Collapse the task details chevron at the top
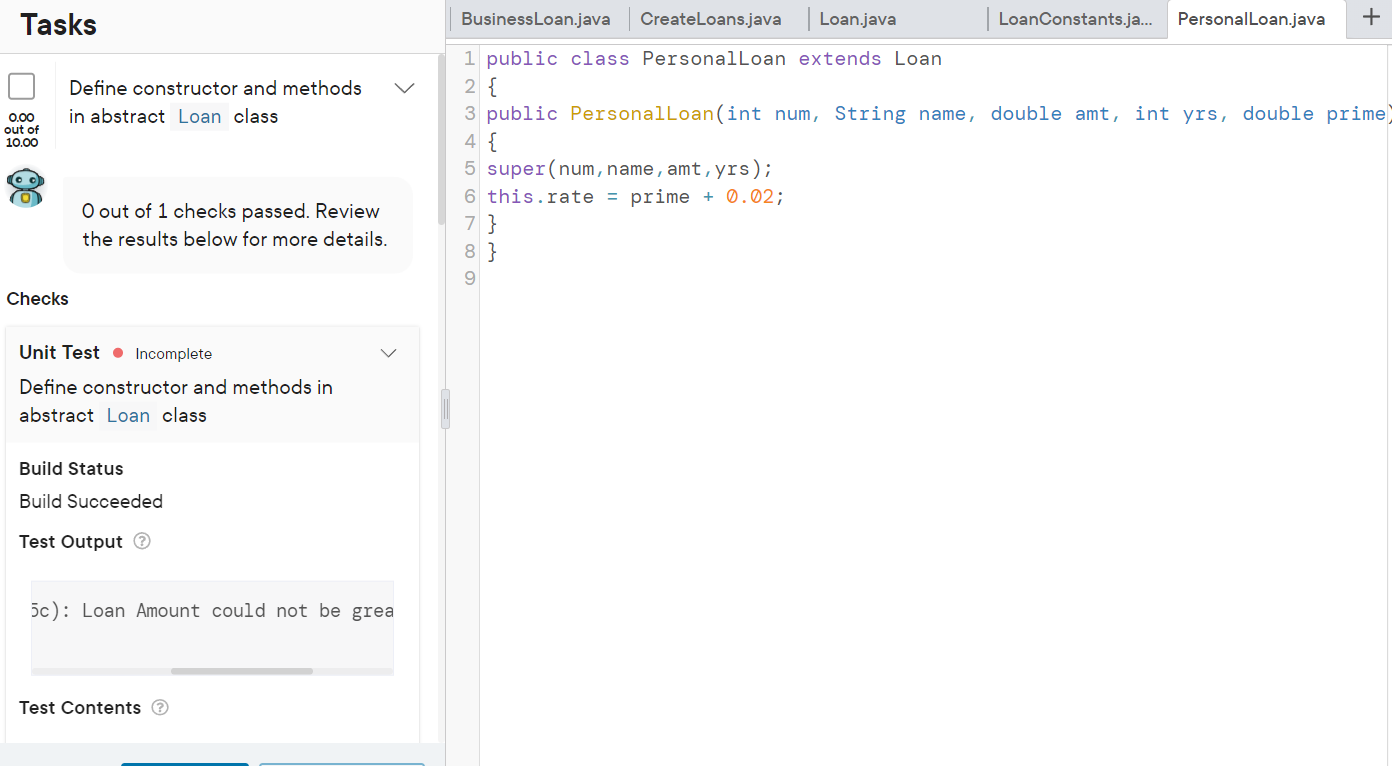 coord(404,88)
